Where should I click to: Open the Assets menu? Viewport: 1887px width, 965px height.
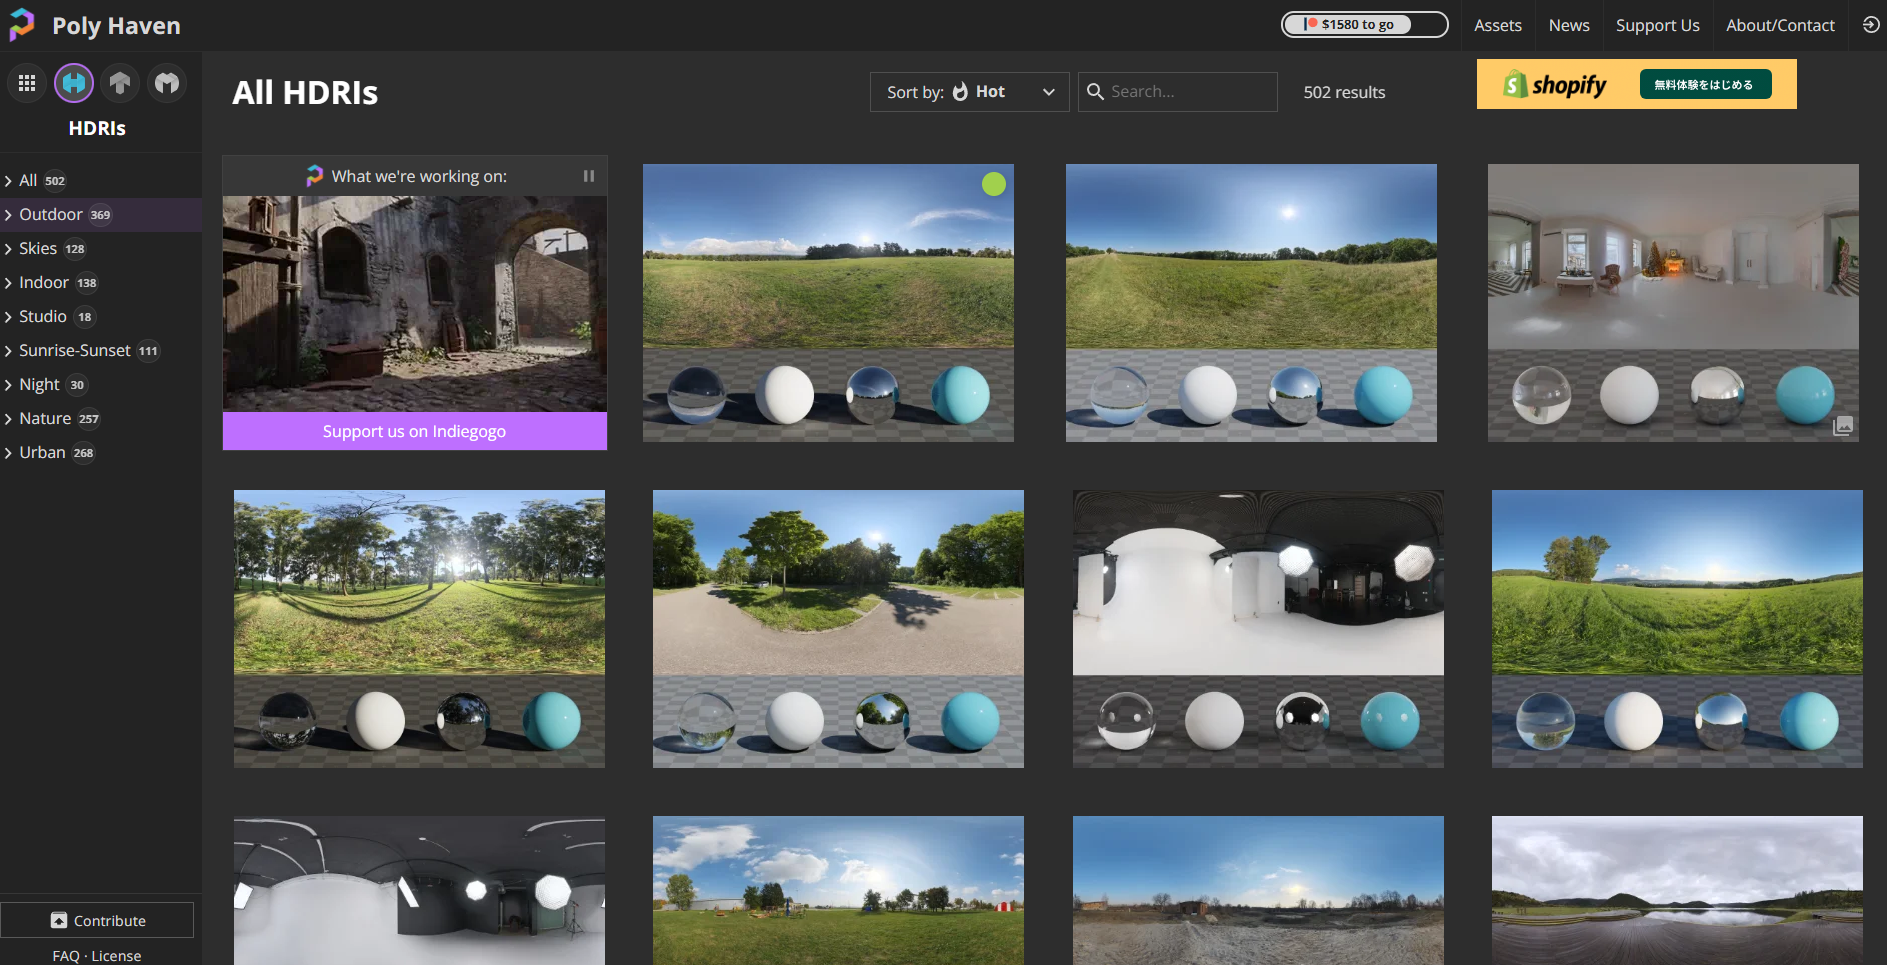coord(1497,25)
